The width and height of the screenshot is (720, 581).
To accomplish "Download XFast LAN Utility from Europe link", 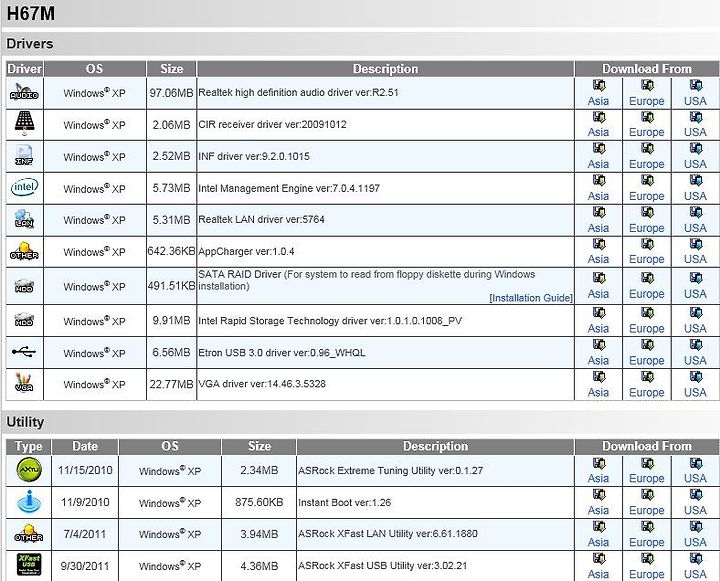I will point(647,543).
